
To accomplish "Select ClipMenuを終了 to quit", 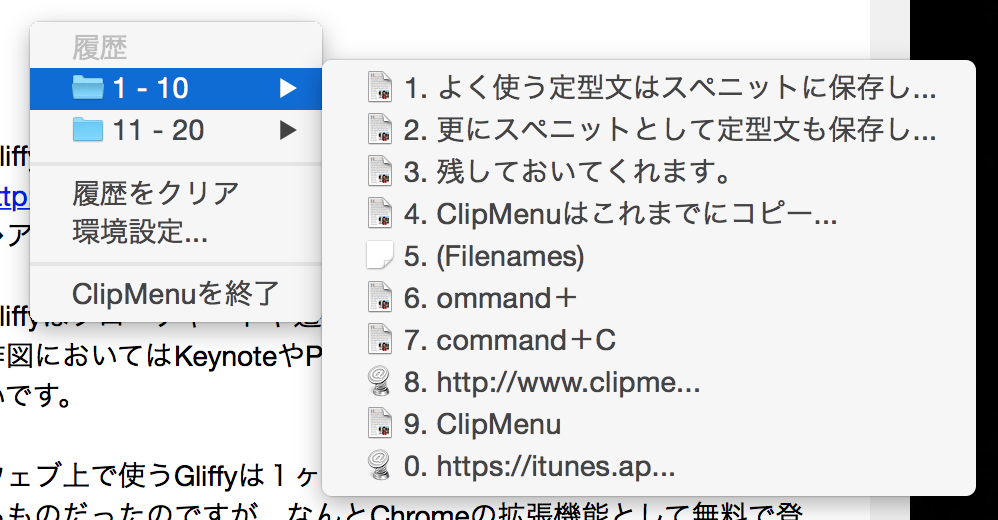I will [x=176, y=294].
